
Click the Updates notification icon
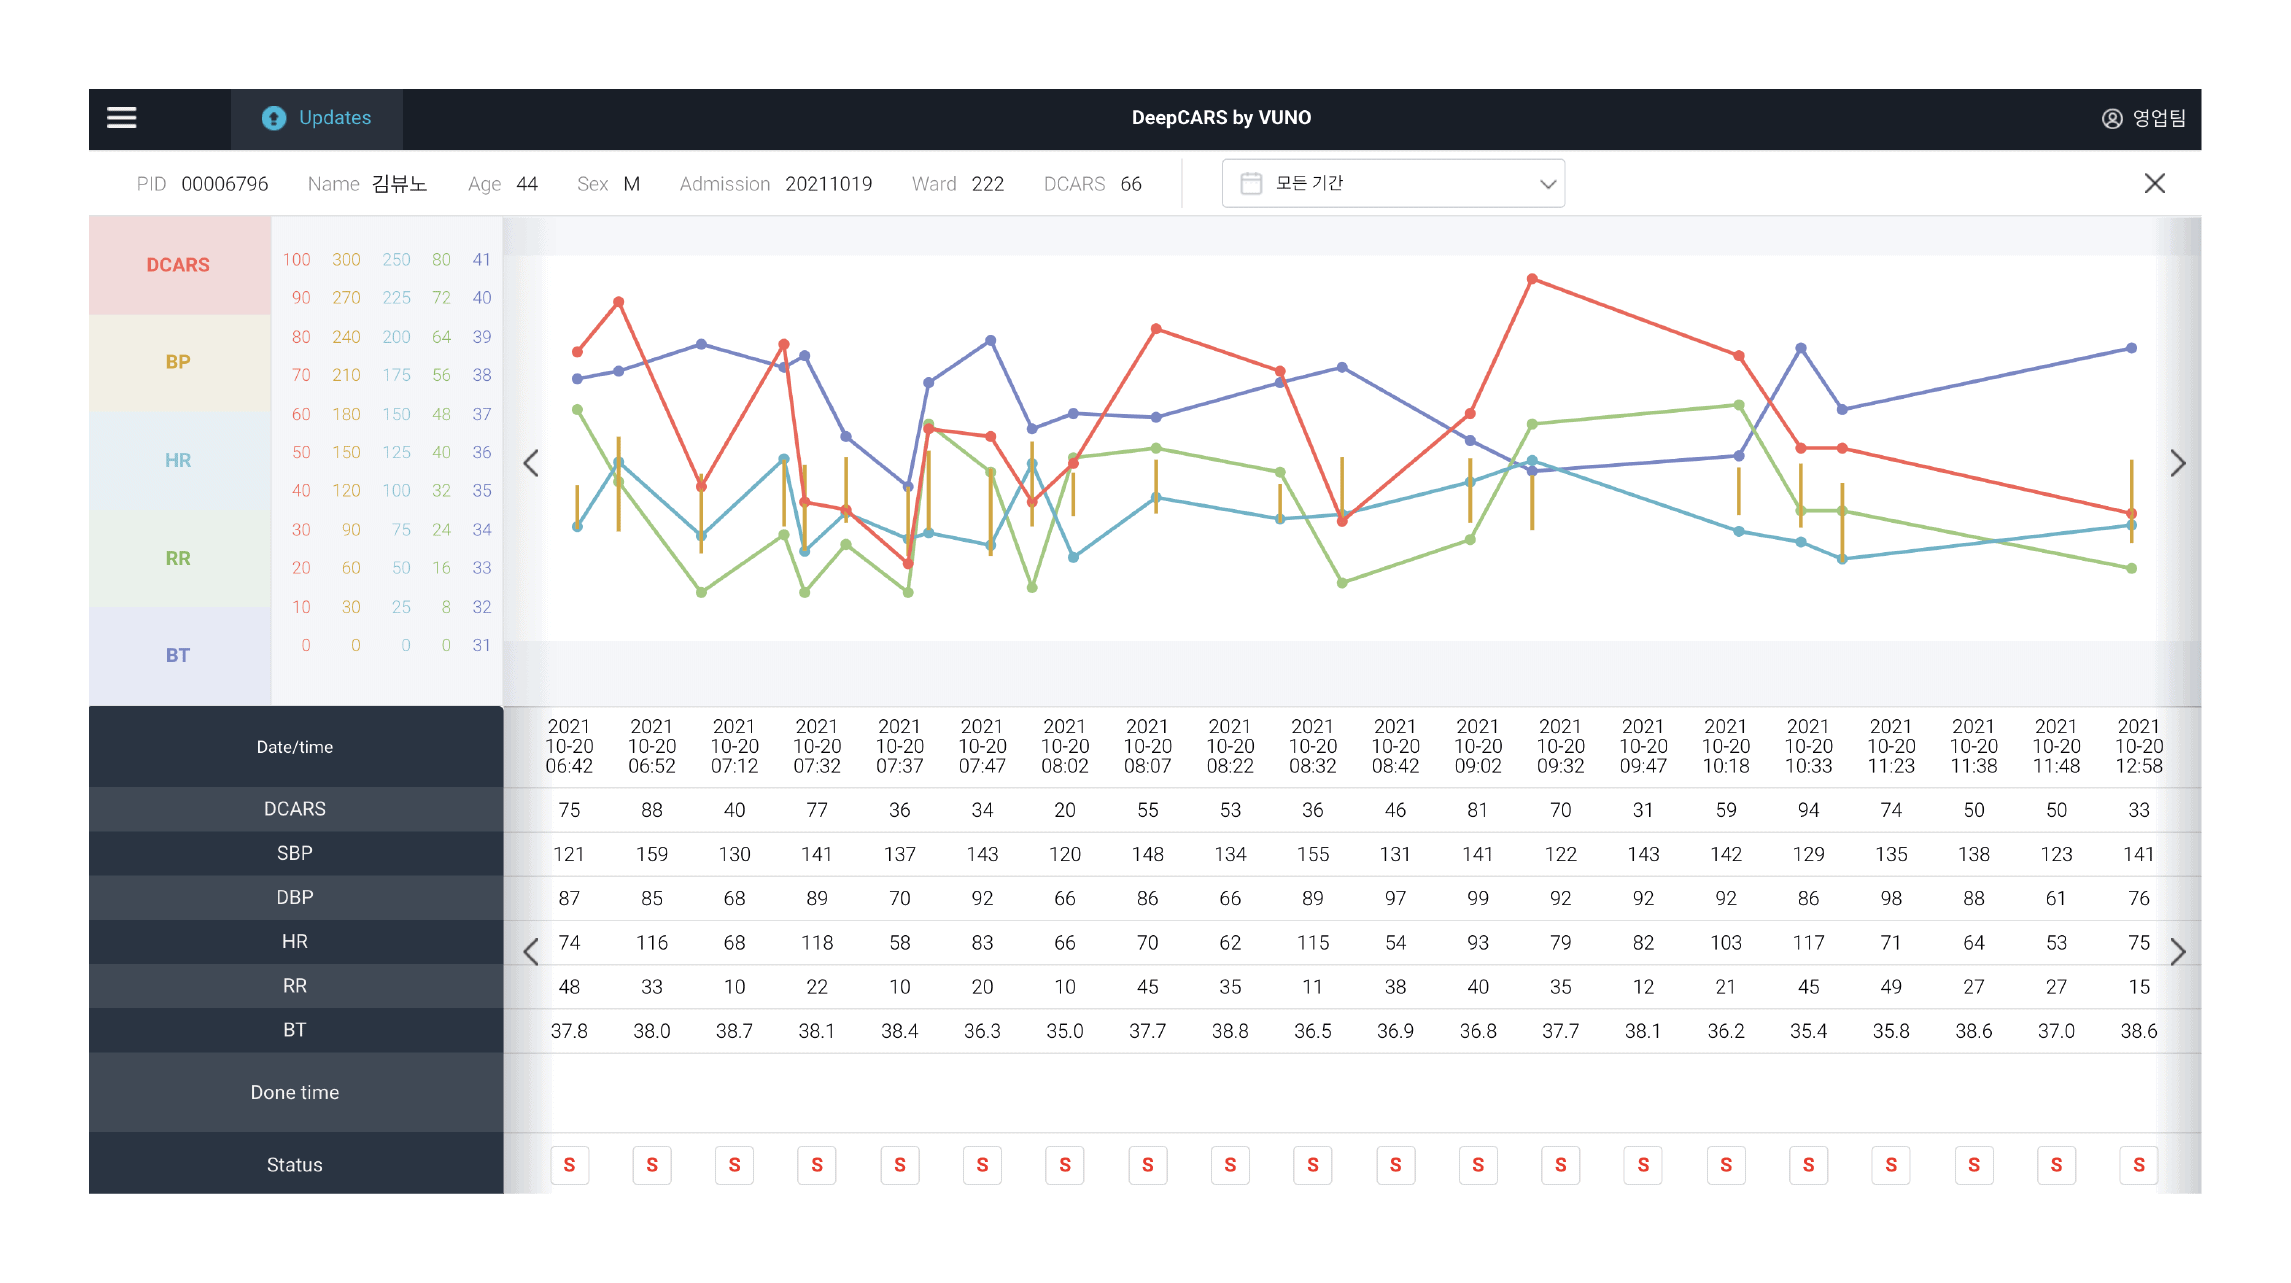[x=273, y=118]
